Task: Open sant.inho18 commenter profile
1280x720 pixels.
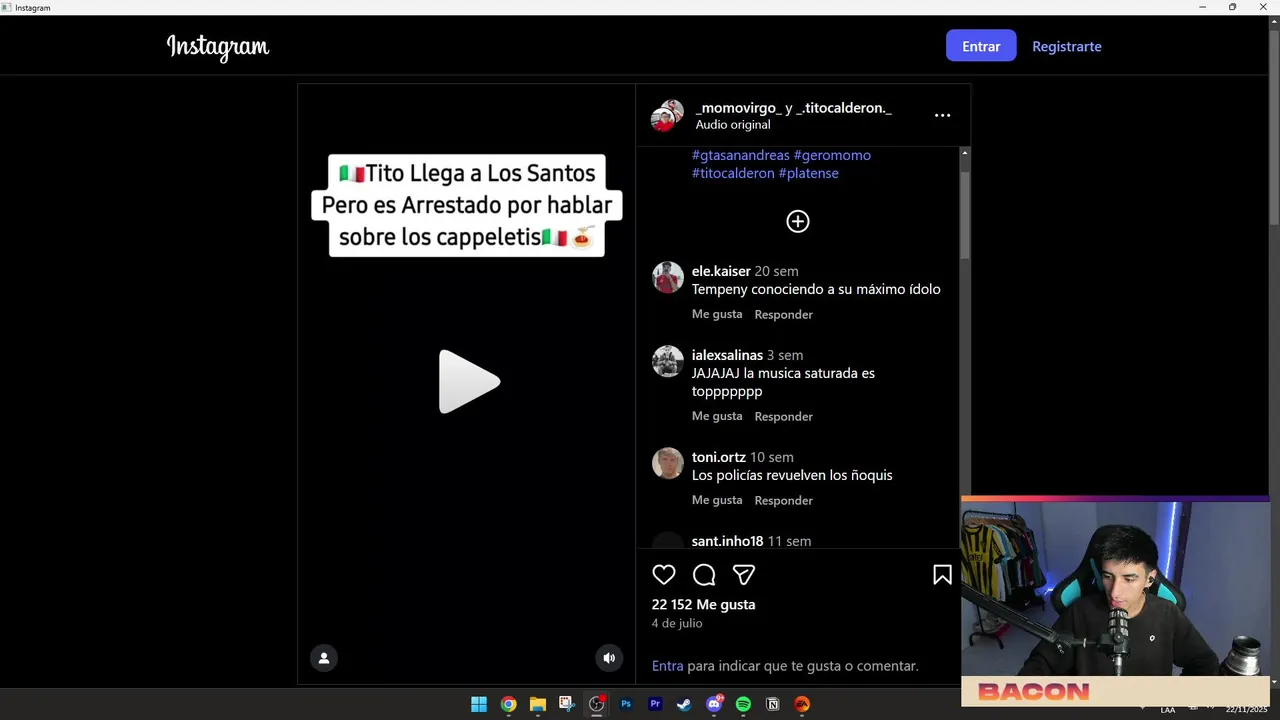Action: tap(728, 541)
